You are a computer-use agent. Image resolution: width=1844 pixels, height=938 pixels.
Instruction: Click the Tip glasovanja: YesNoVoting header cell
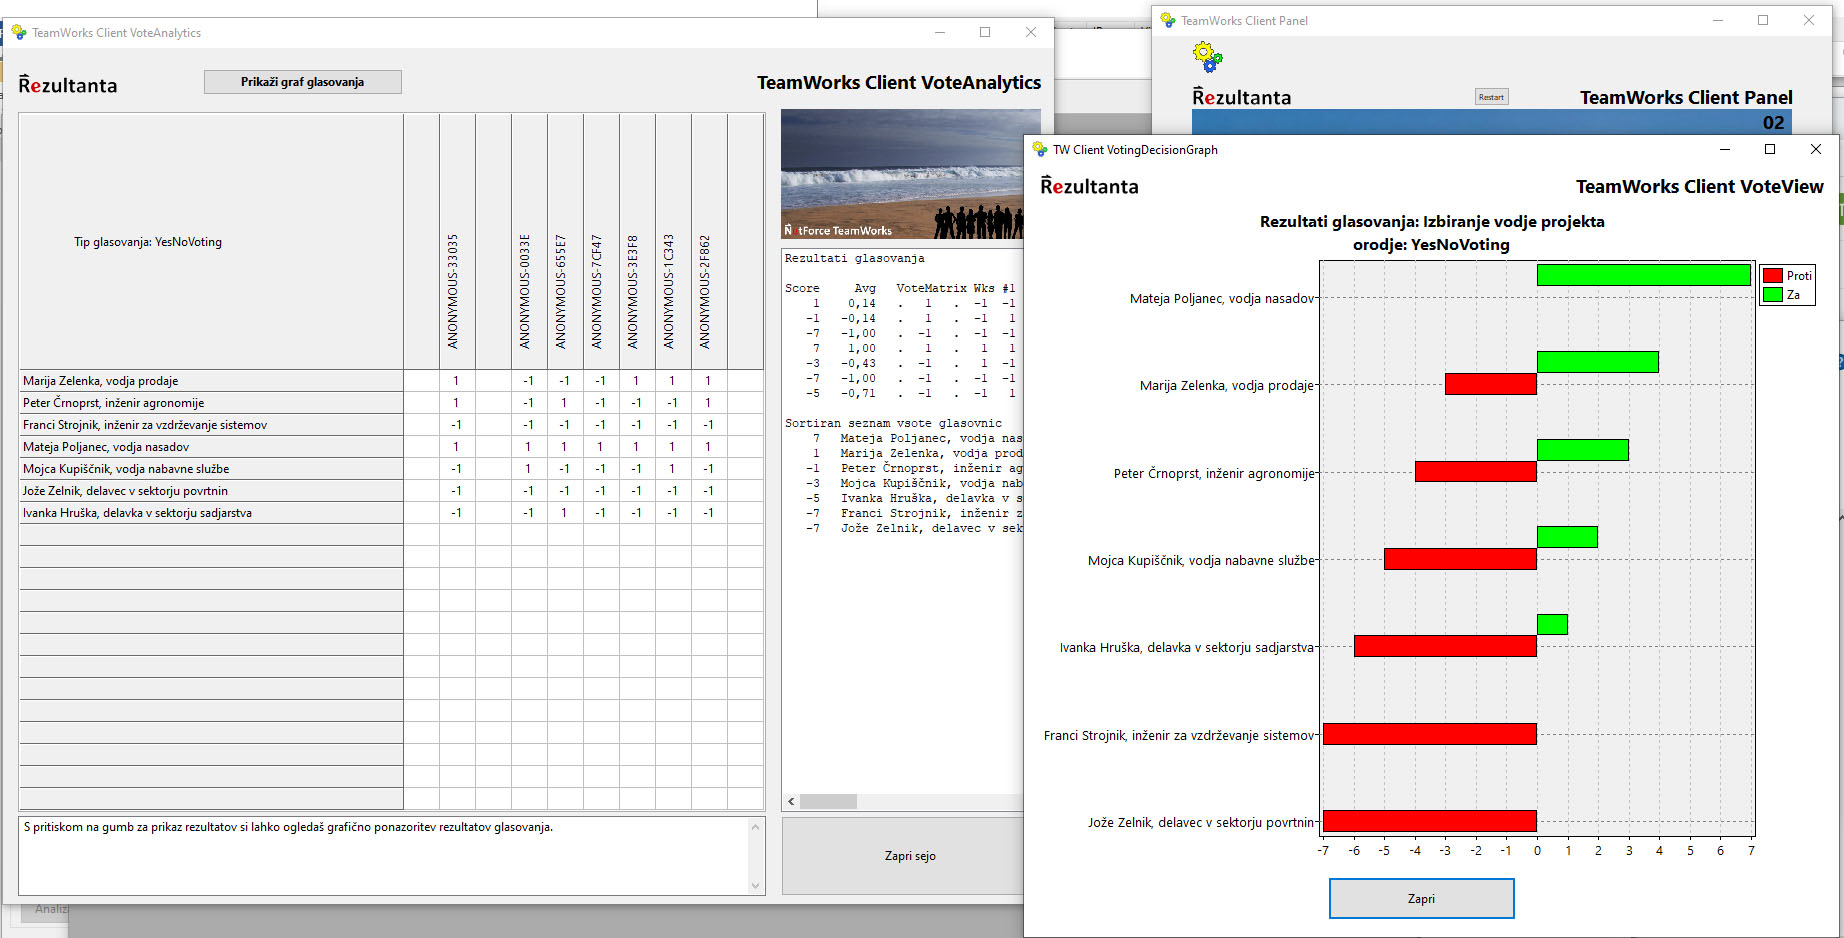point(211,241)
